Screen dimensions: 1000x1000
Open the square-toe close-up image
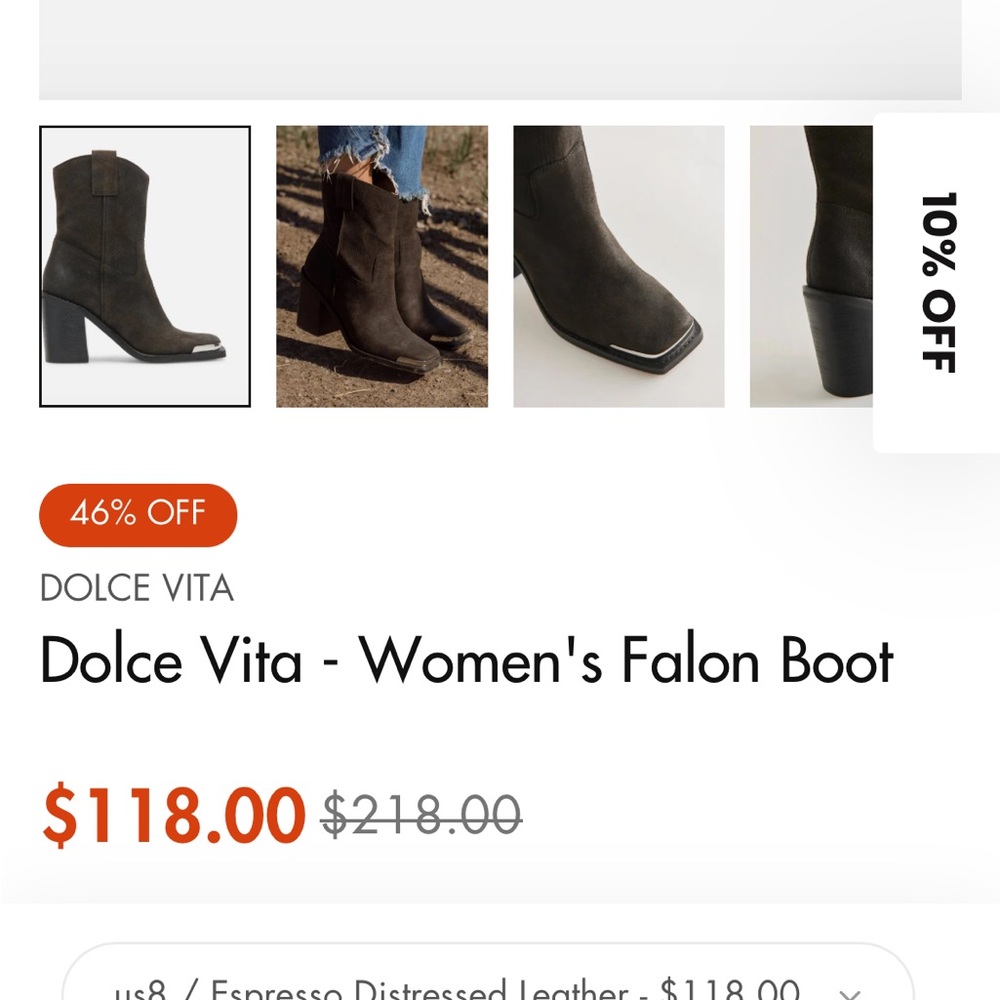click(618, 264)
